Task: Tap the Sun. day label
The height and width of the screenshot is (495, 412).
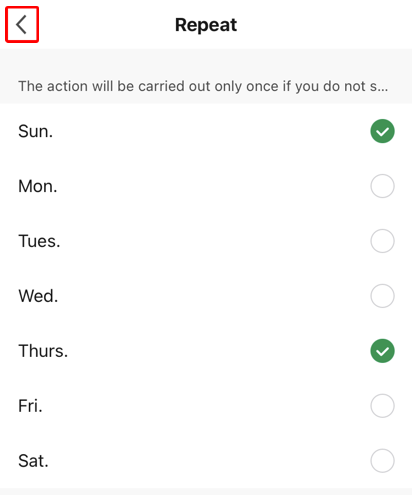Action: click(35, 131)
